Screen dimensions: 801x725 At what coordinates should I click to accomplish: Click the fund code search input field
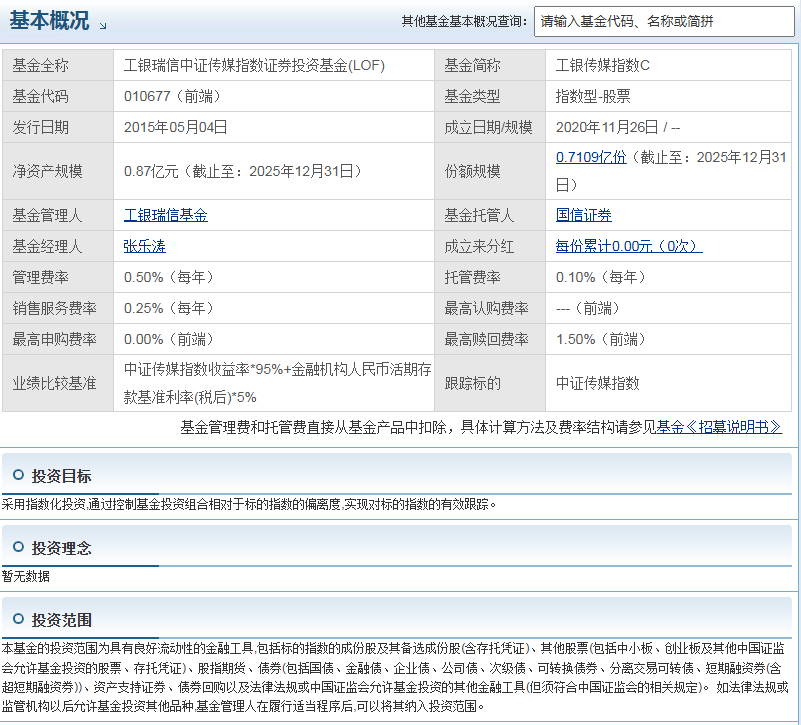click(664, 21)
